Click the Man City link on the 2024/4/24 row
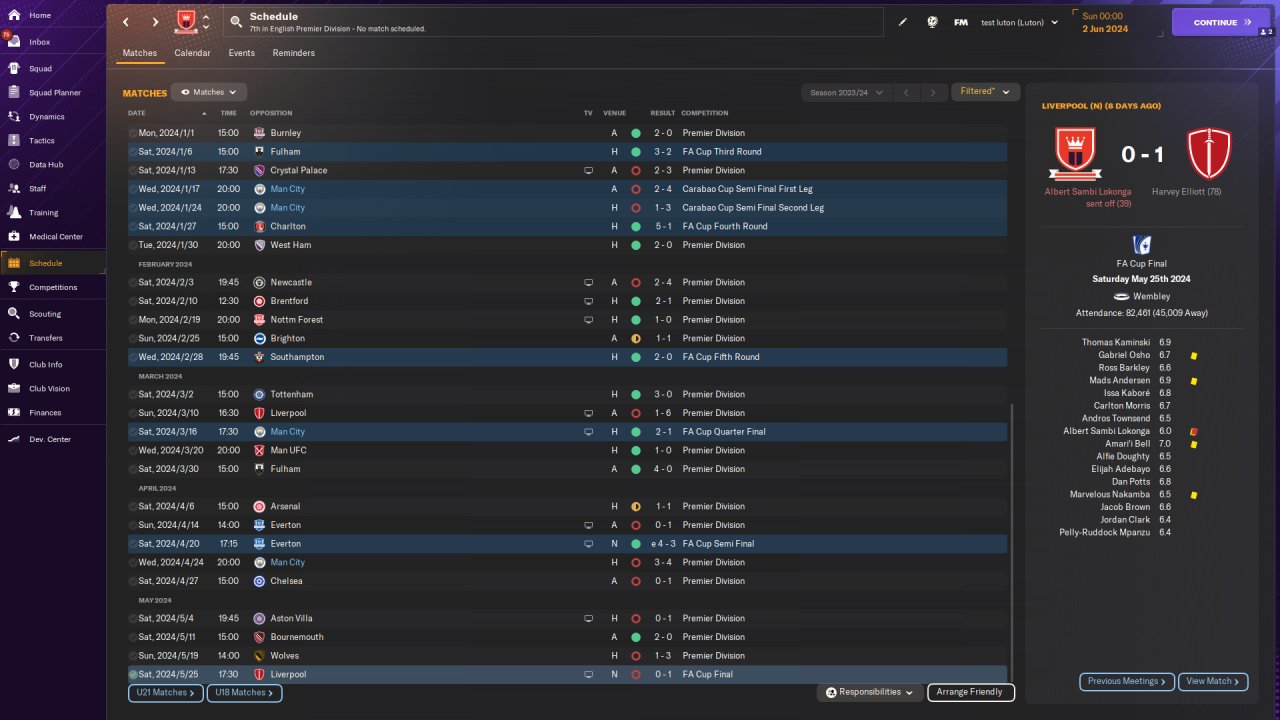1280x720 pixels. [x=288, y=563]
